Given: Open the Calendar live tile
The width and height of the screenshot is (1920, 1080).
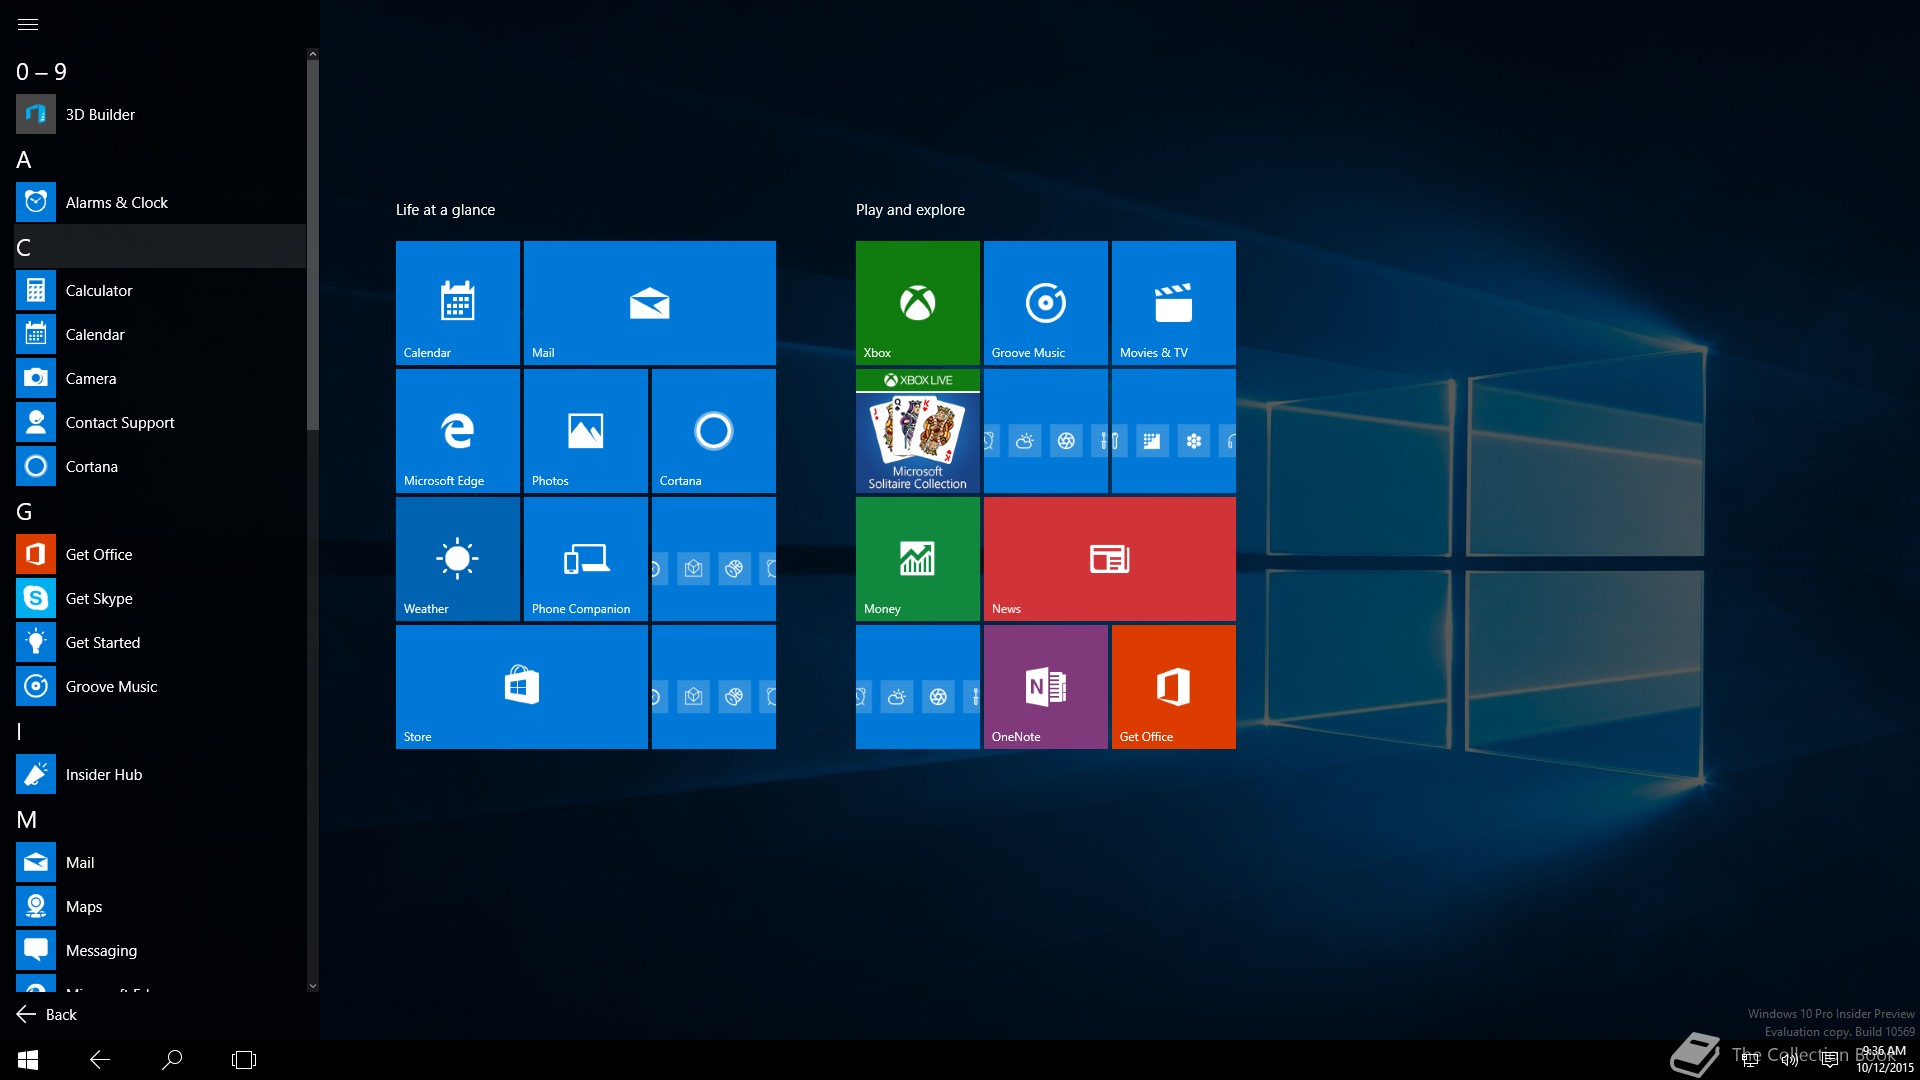Looking at the screenshot, I should click(x=458, y=302).
